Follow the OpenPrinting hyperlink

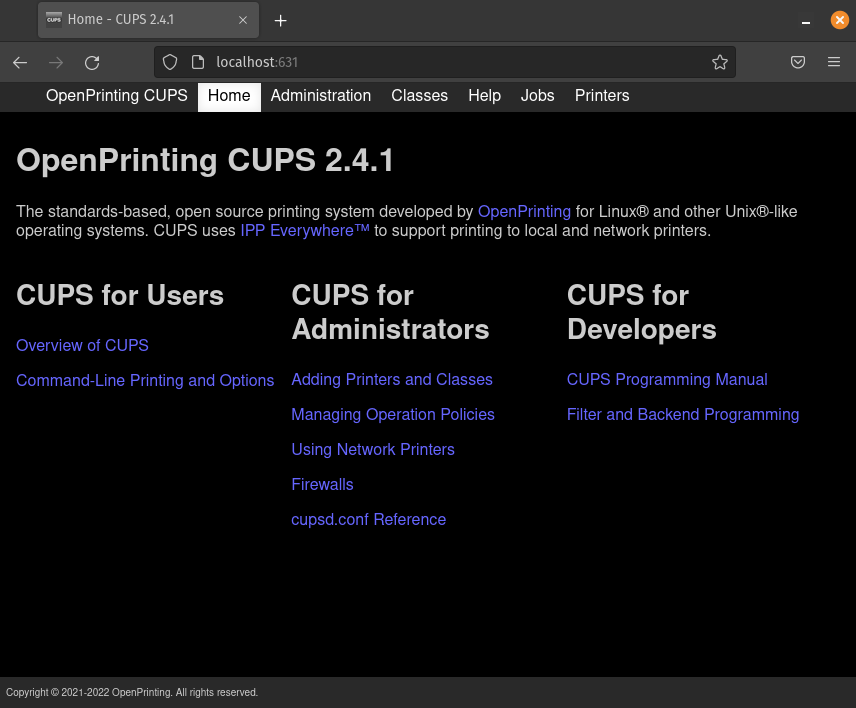(x=524, y=211)
